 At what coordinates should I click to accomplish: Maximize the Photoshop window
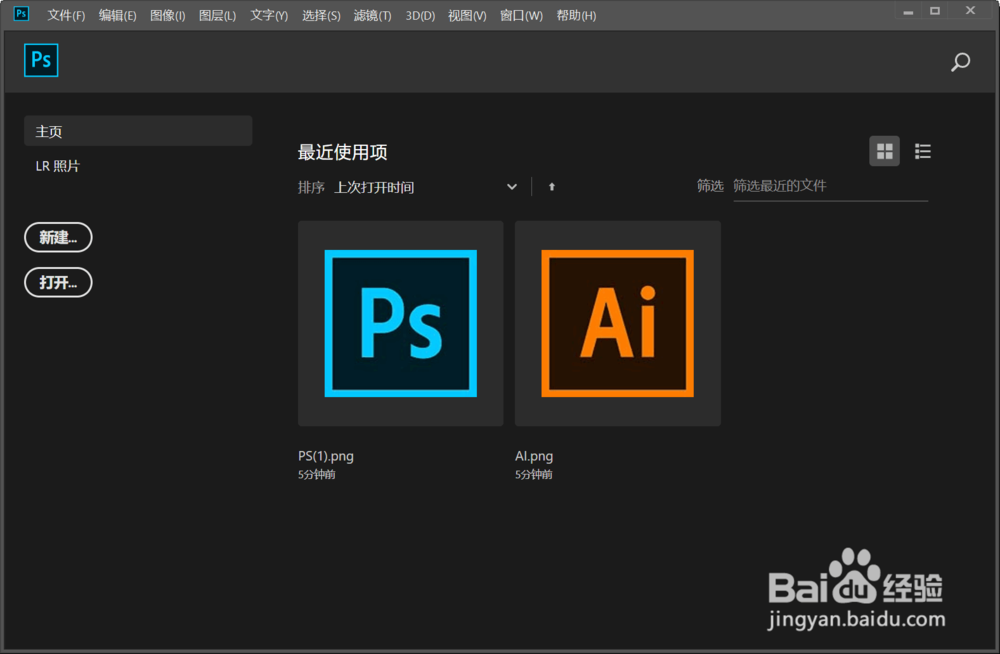pyautogui.click(x=935, y=11)
